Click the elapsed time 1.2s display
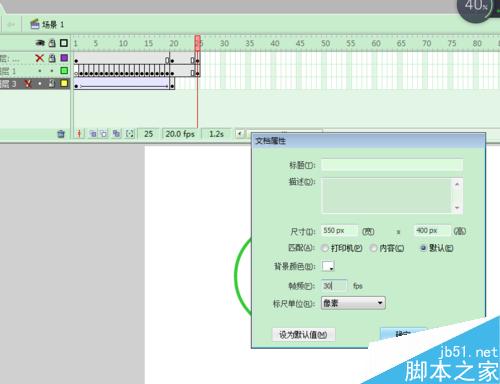Viewport: 500px width, 384px height. tap(216, 134)
